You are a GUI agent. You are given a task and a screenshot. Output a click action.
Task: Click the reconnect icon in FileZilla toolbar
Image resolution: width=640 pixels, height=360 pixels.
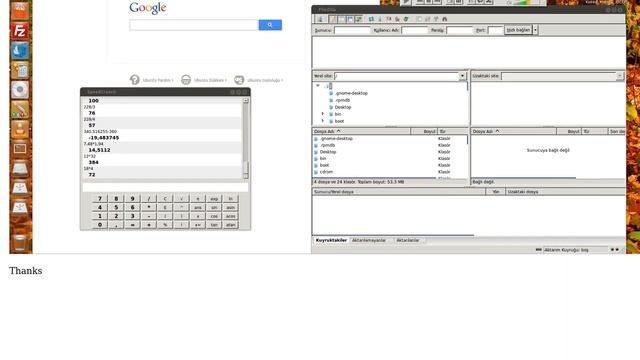click(406, 19)
